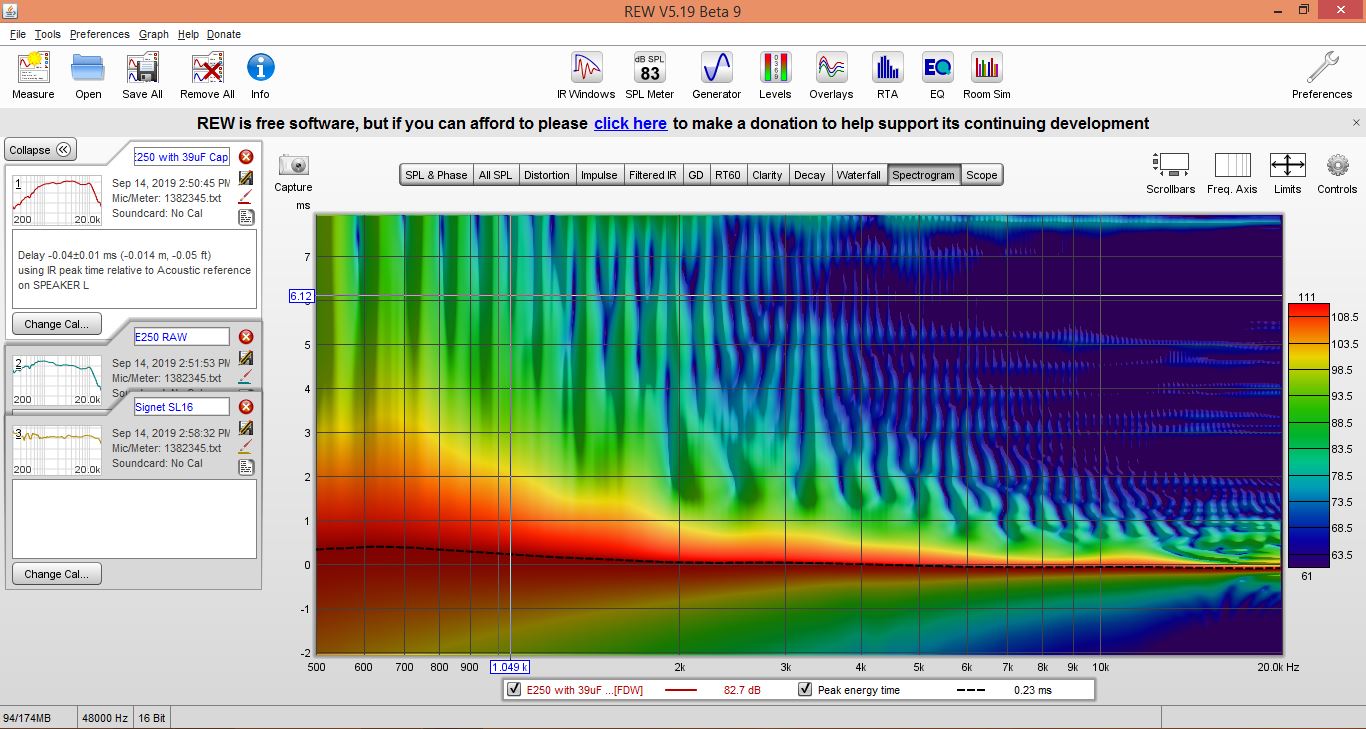Launch the signal Generator
The width and height of the screenshot is (1366, 729).
[x=717, y=68]
